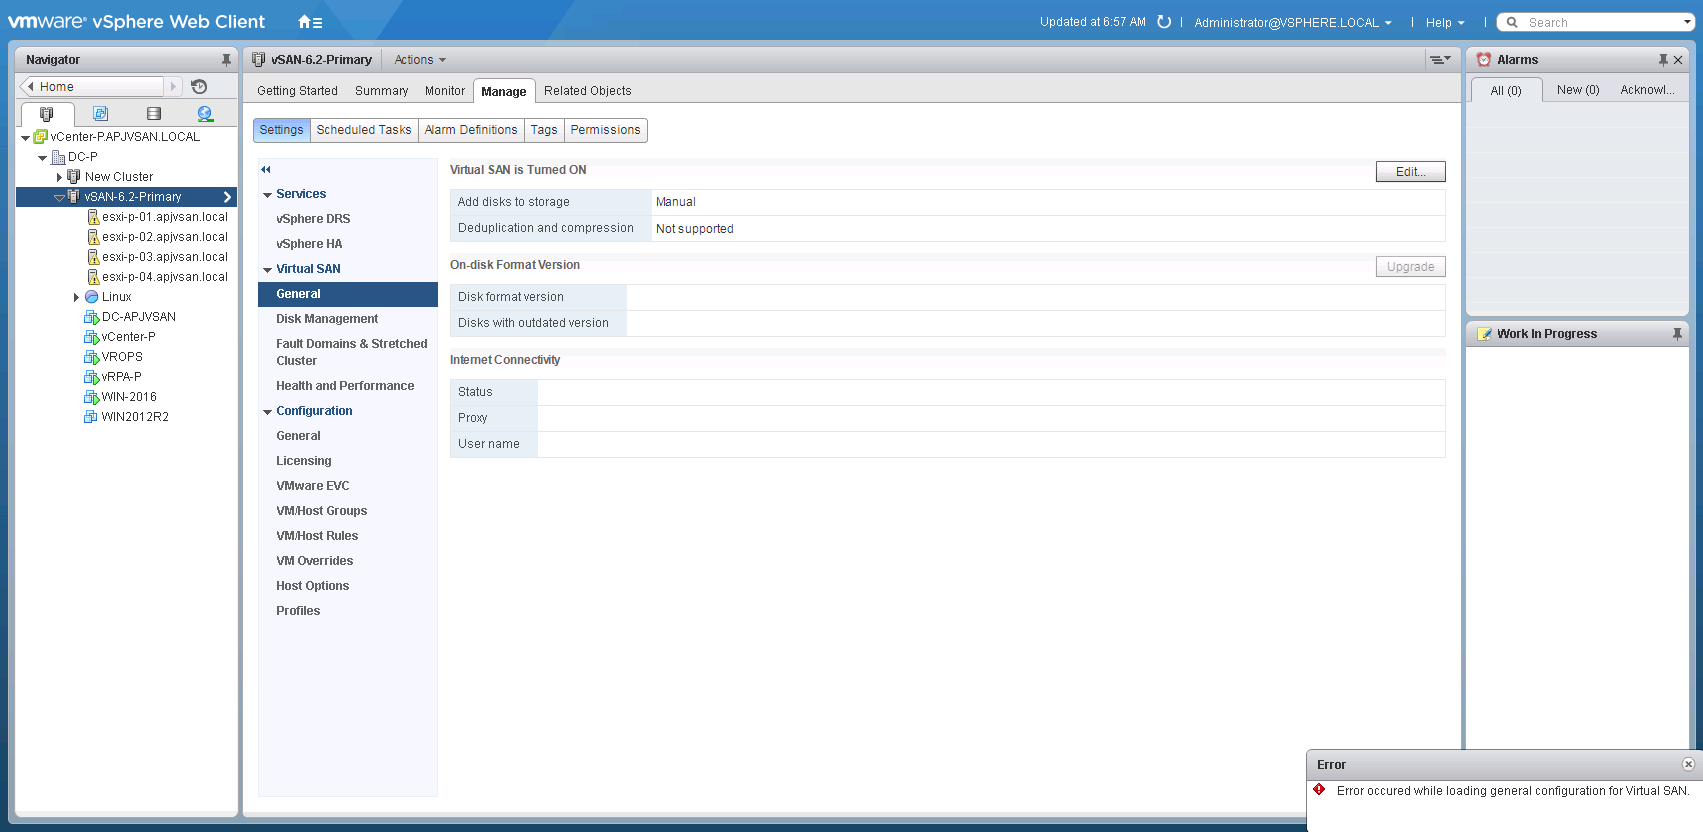Screen dimensions: 1703x832
Task: Click the refresh icon next to update time
Action: tap(1164, 22)
